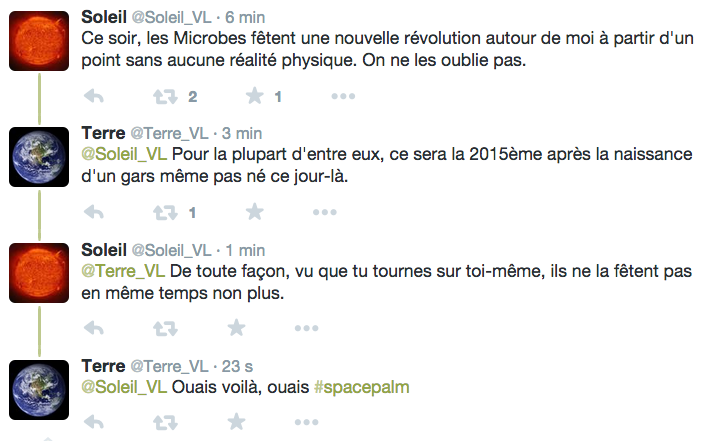Open the @Terre_VL mention in Soleil's reply
The height and width of the screenshot is (441, 709).
(123, 271)
